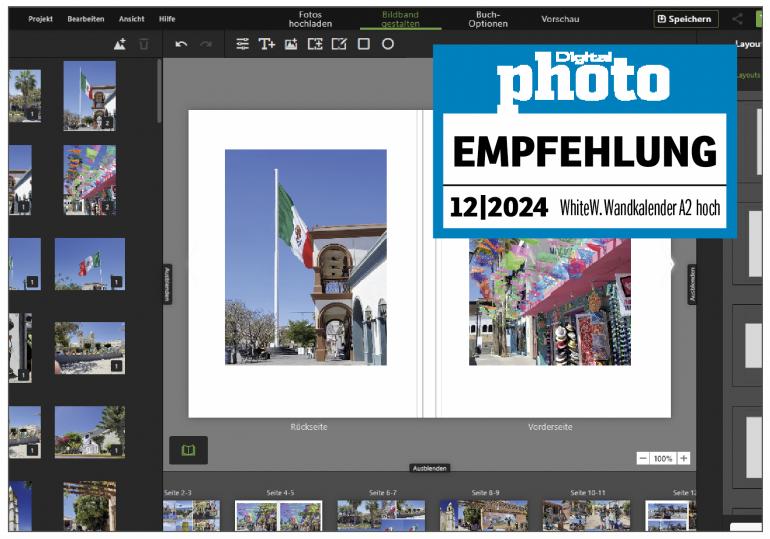
Task: Go to next spread arrow right of page
Action: 672,264
